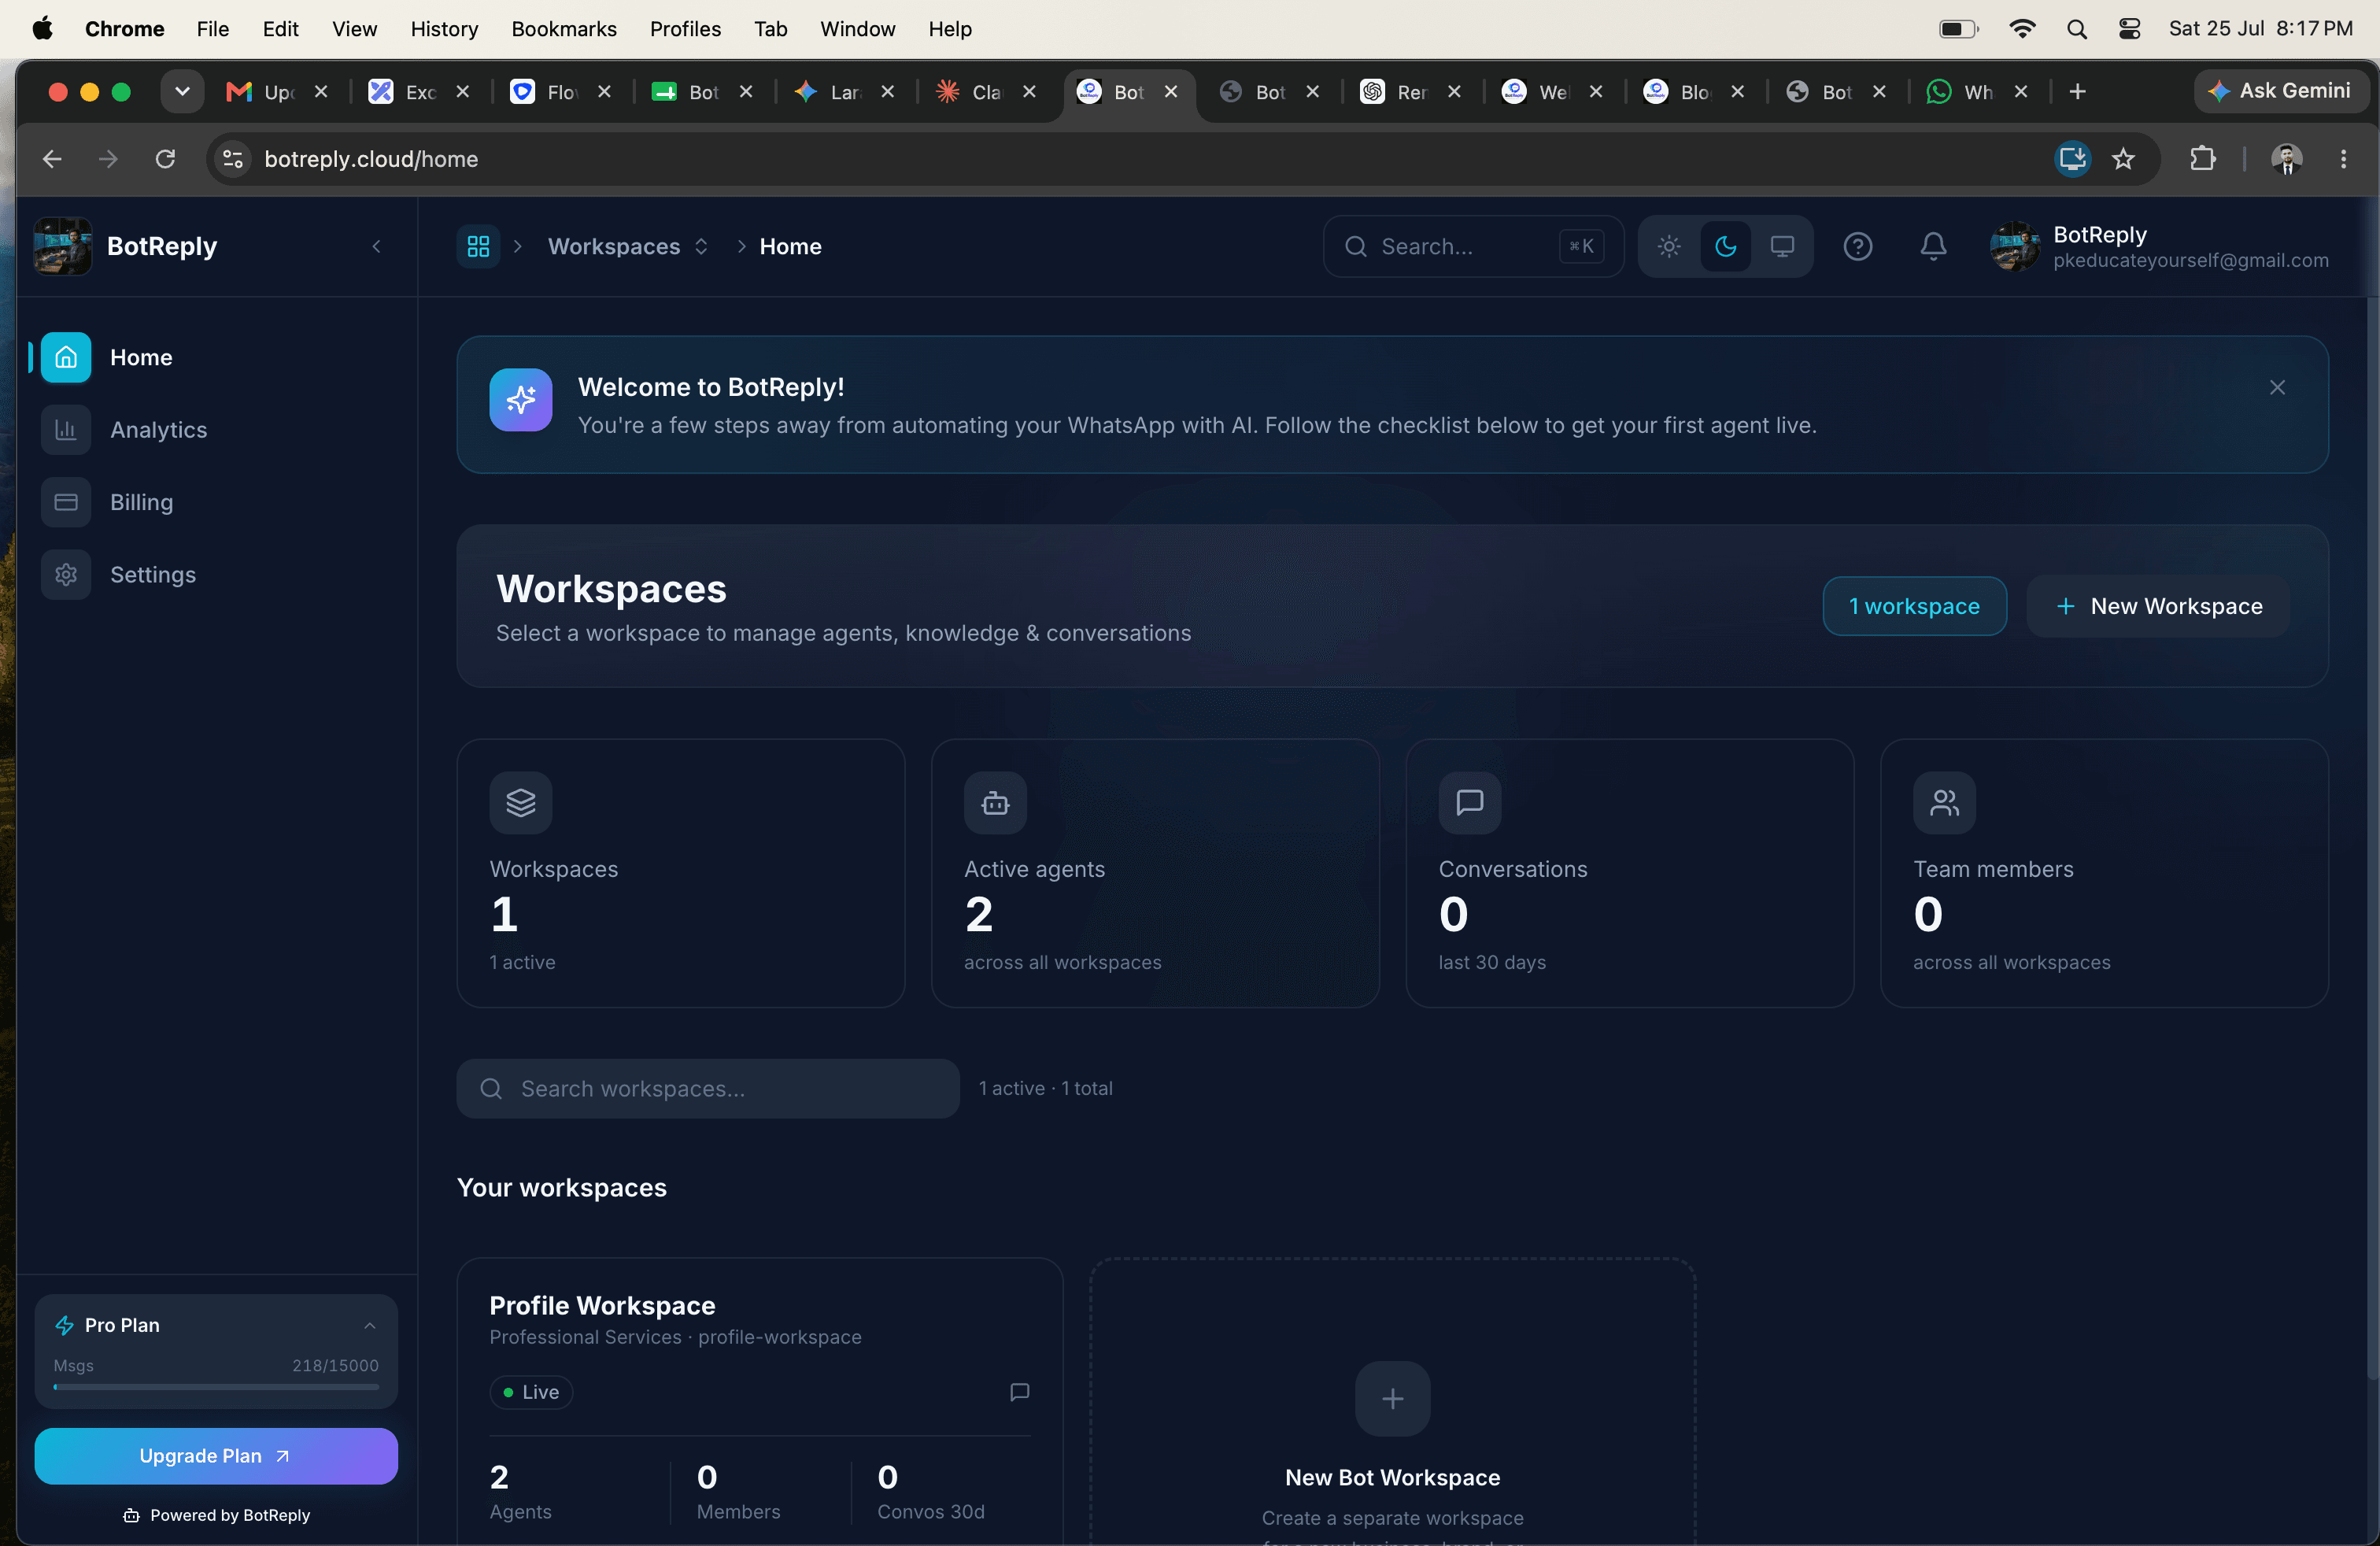Open the History menu

(444, 29)
